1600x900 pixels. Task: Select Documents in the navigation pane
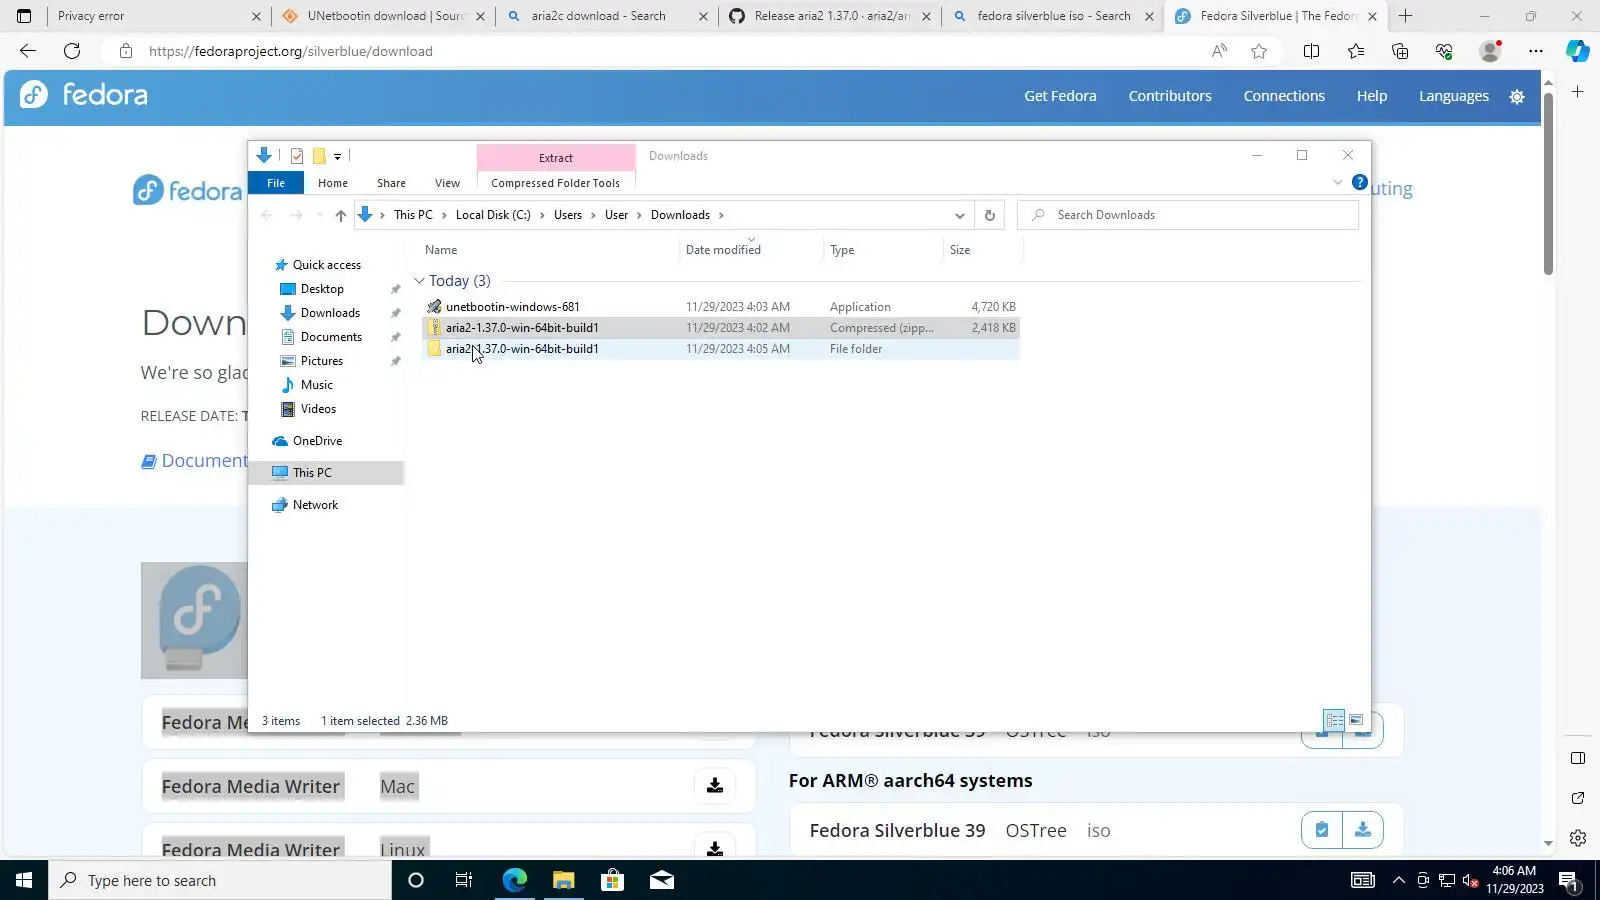[x=331, y=337]
